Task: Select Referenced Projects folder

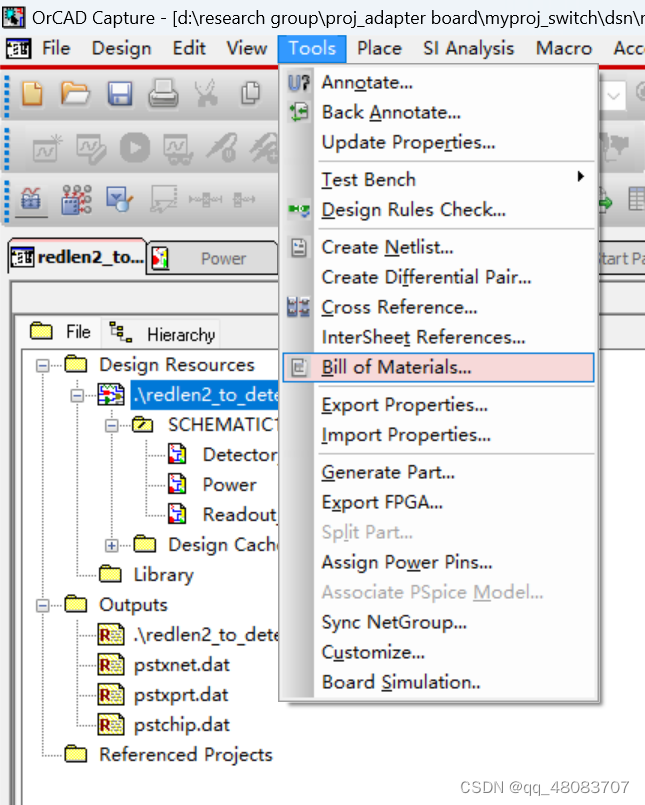Action: (186, 755)
